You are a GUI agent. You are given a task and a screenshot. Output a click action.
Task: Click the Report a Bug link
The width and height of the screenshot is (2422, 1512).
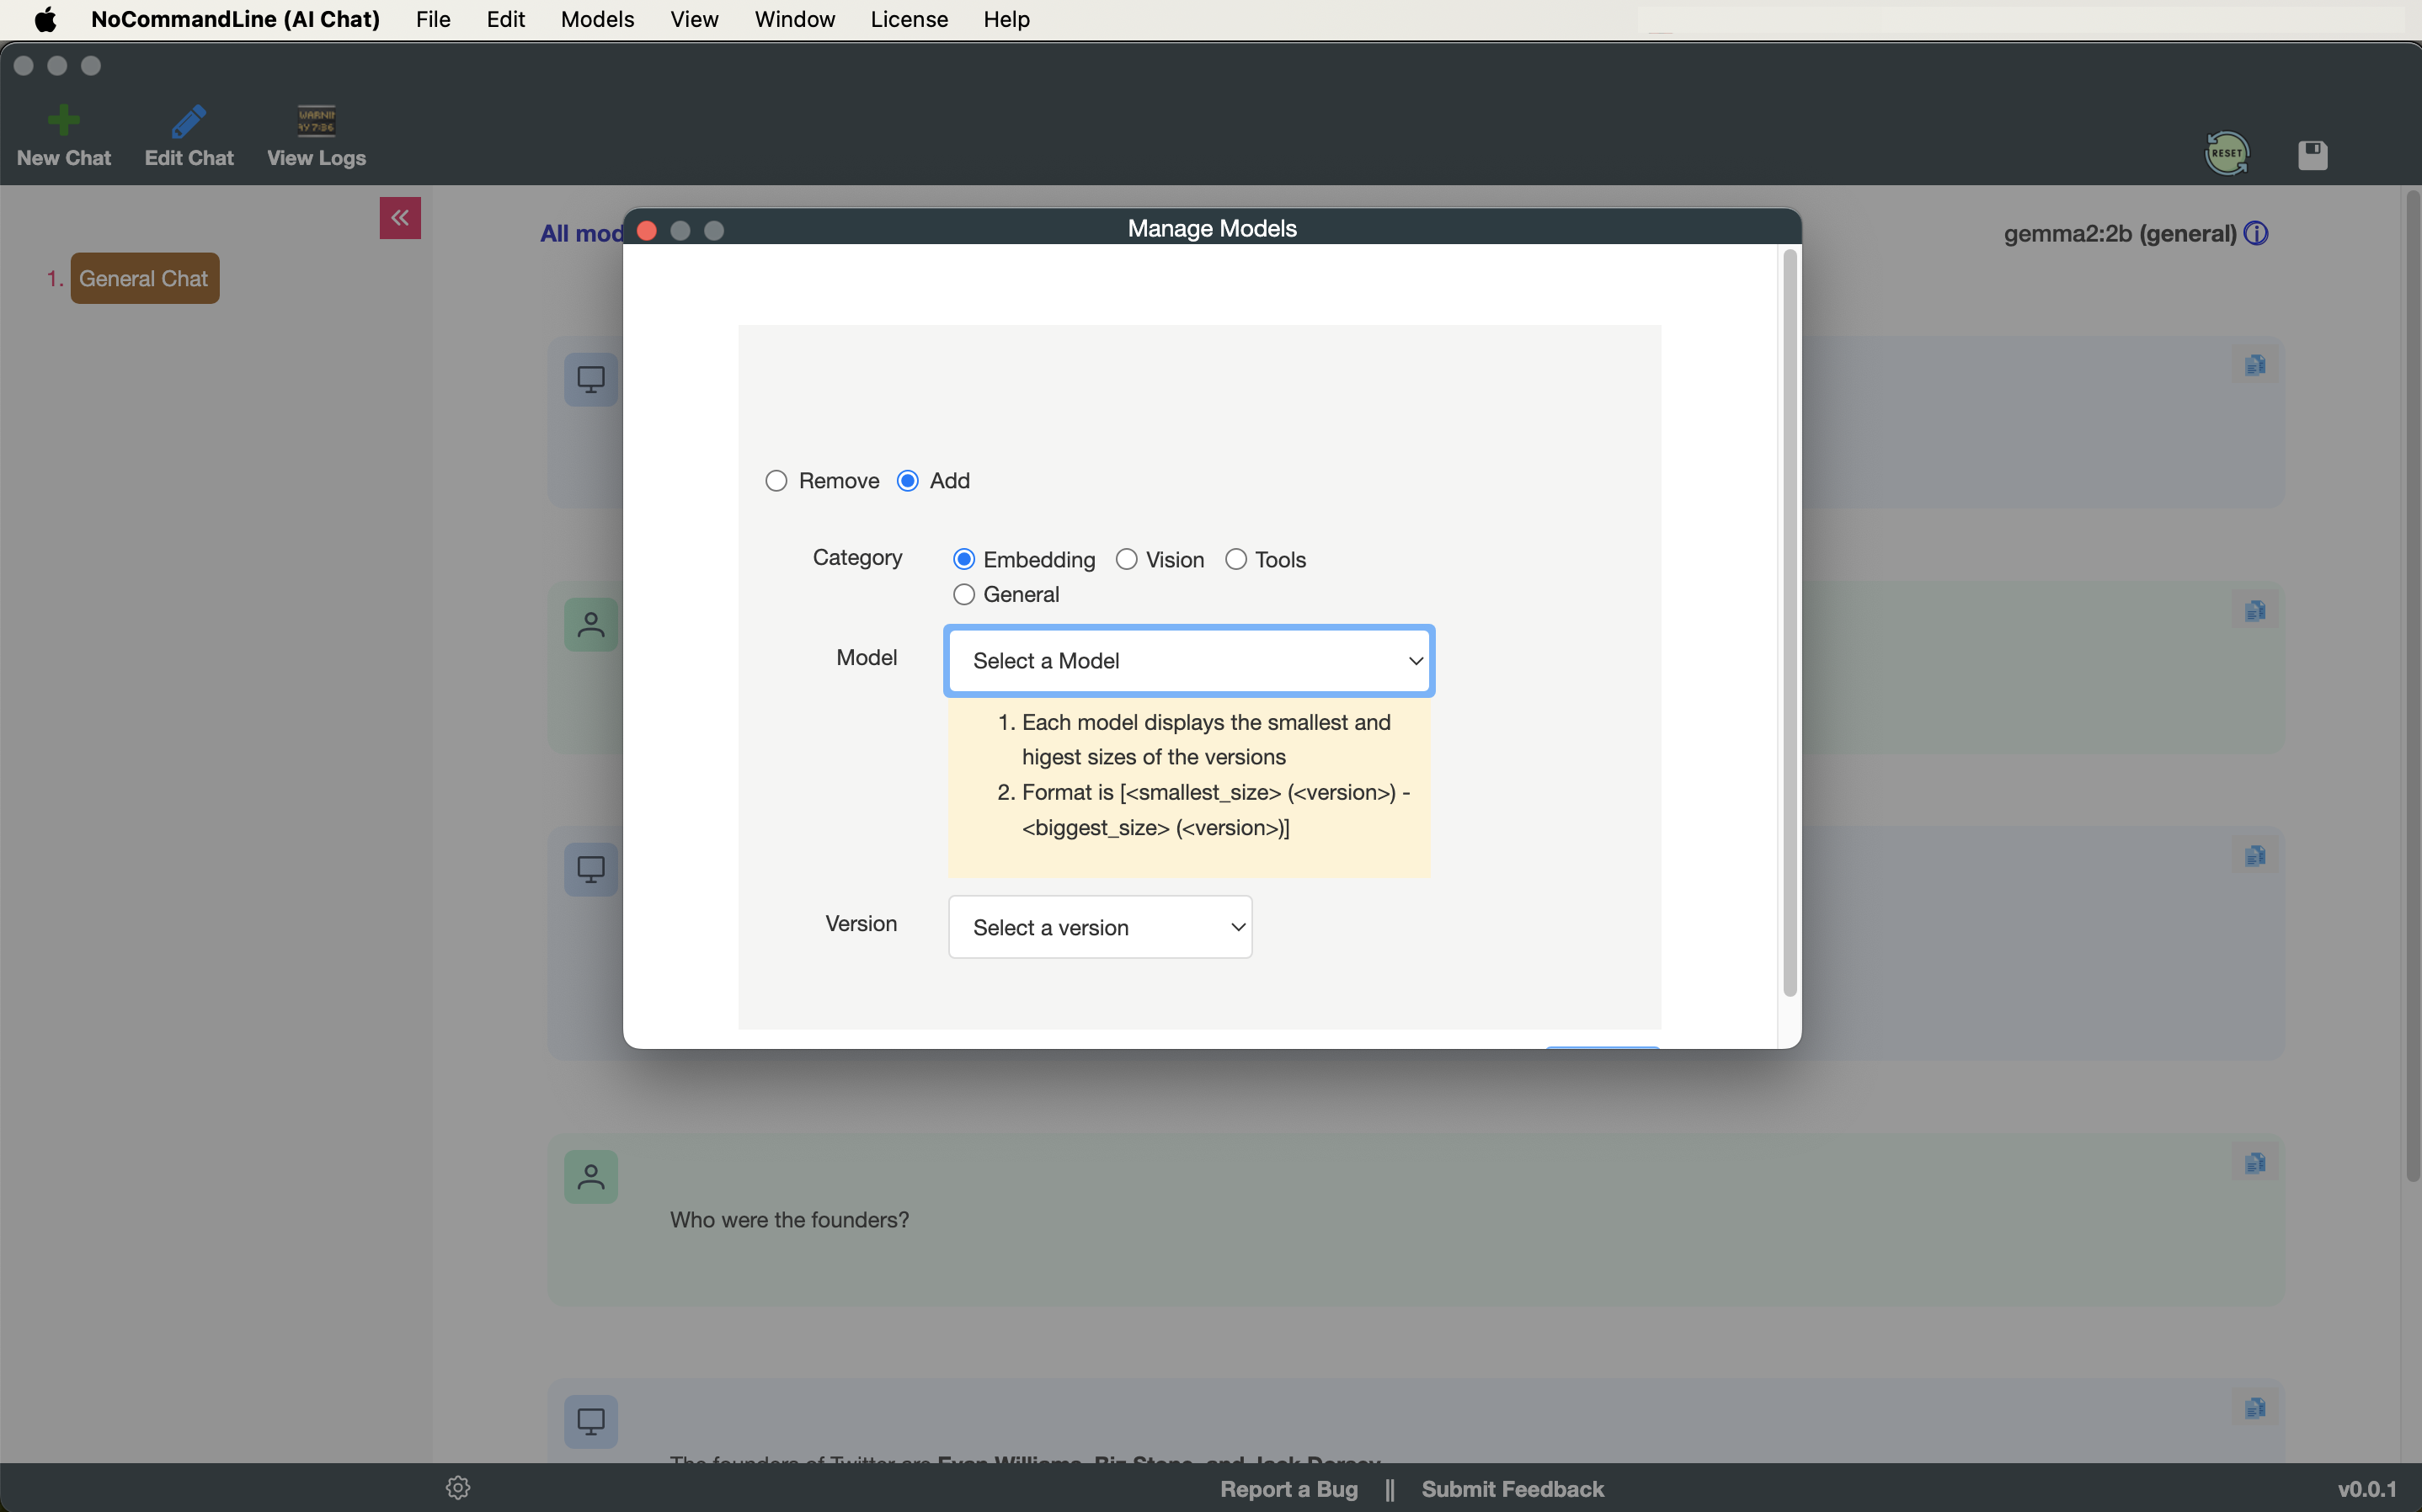[x=1288, y=1489]
